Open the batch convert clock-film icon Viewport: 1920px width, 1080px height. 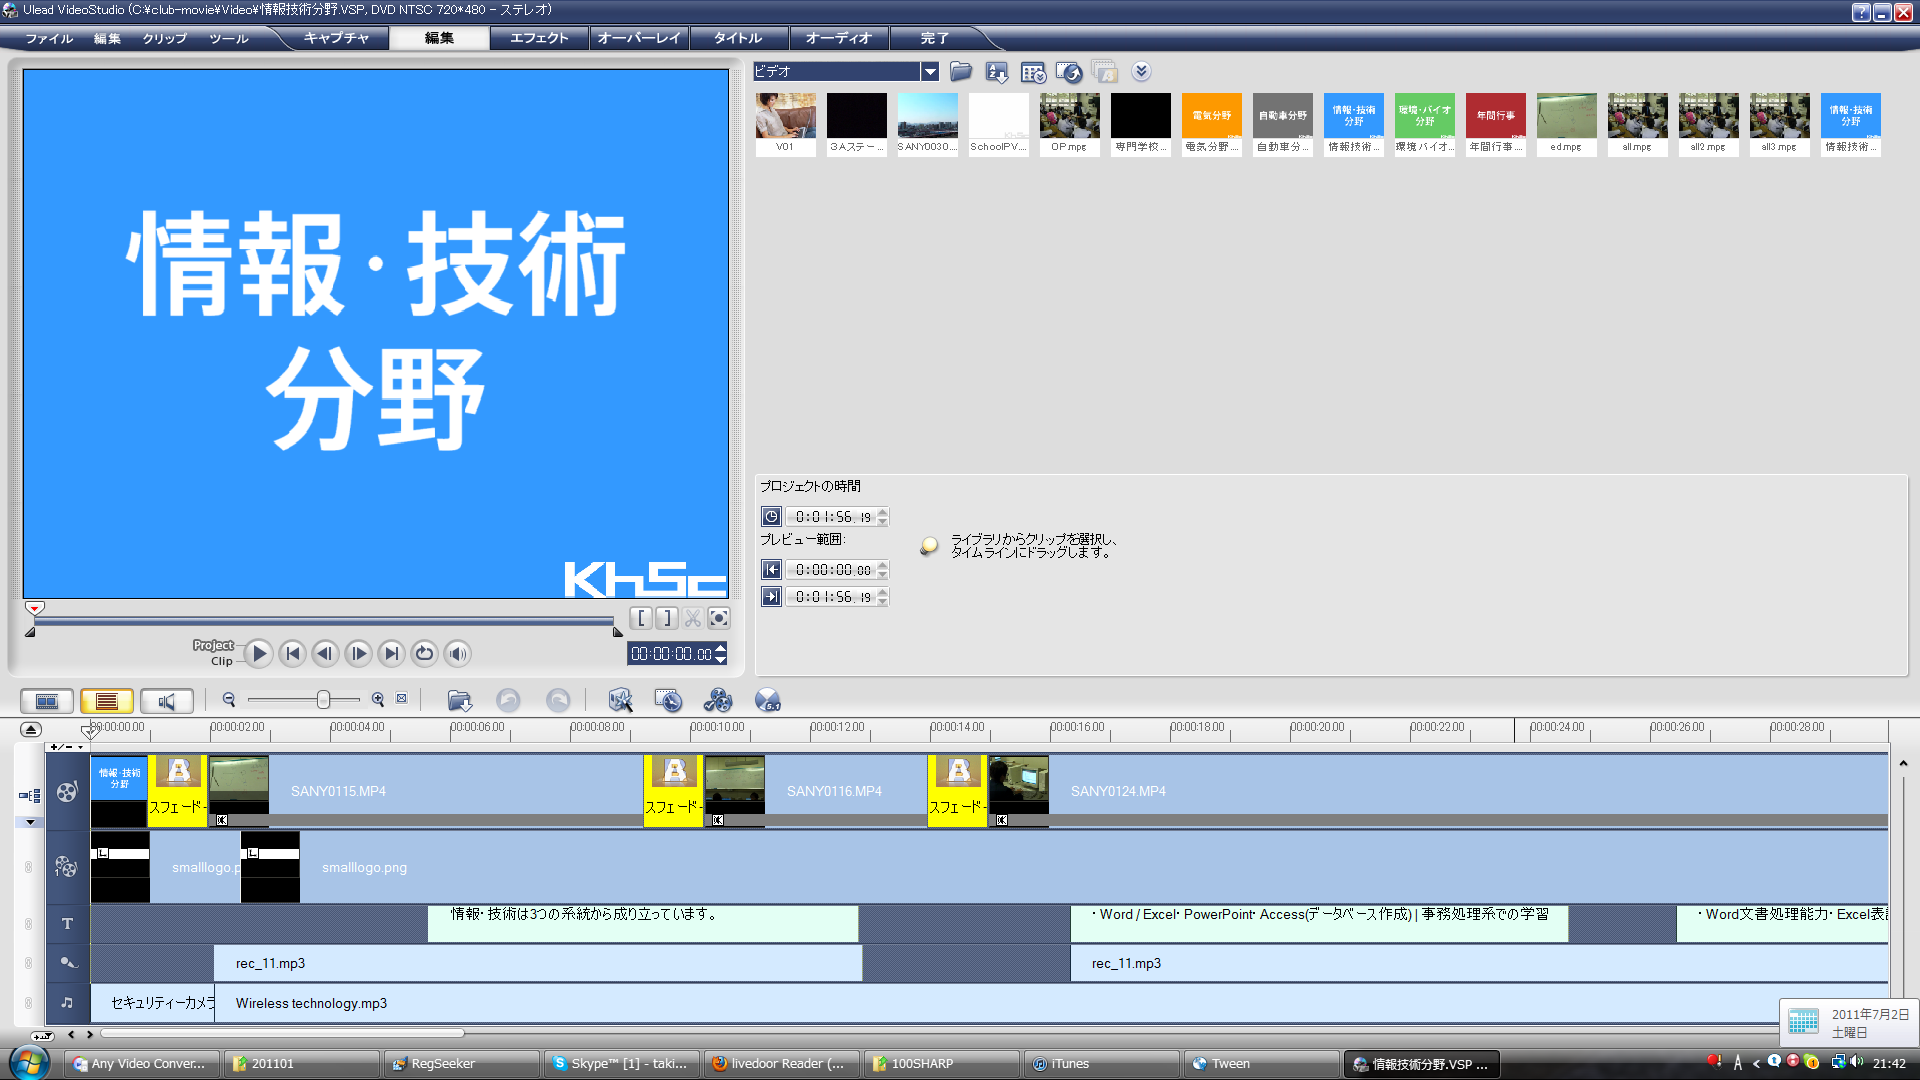point(668,700)
